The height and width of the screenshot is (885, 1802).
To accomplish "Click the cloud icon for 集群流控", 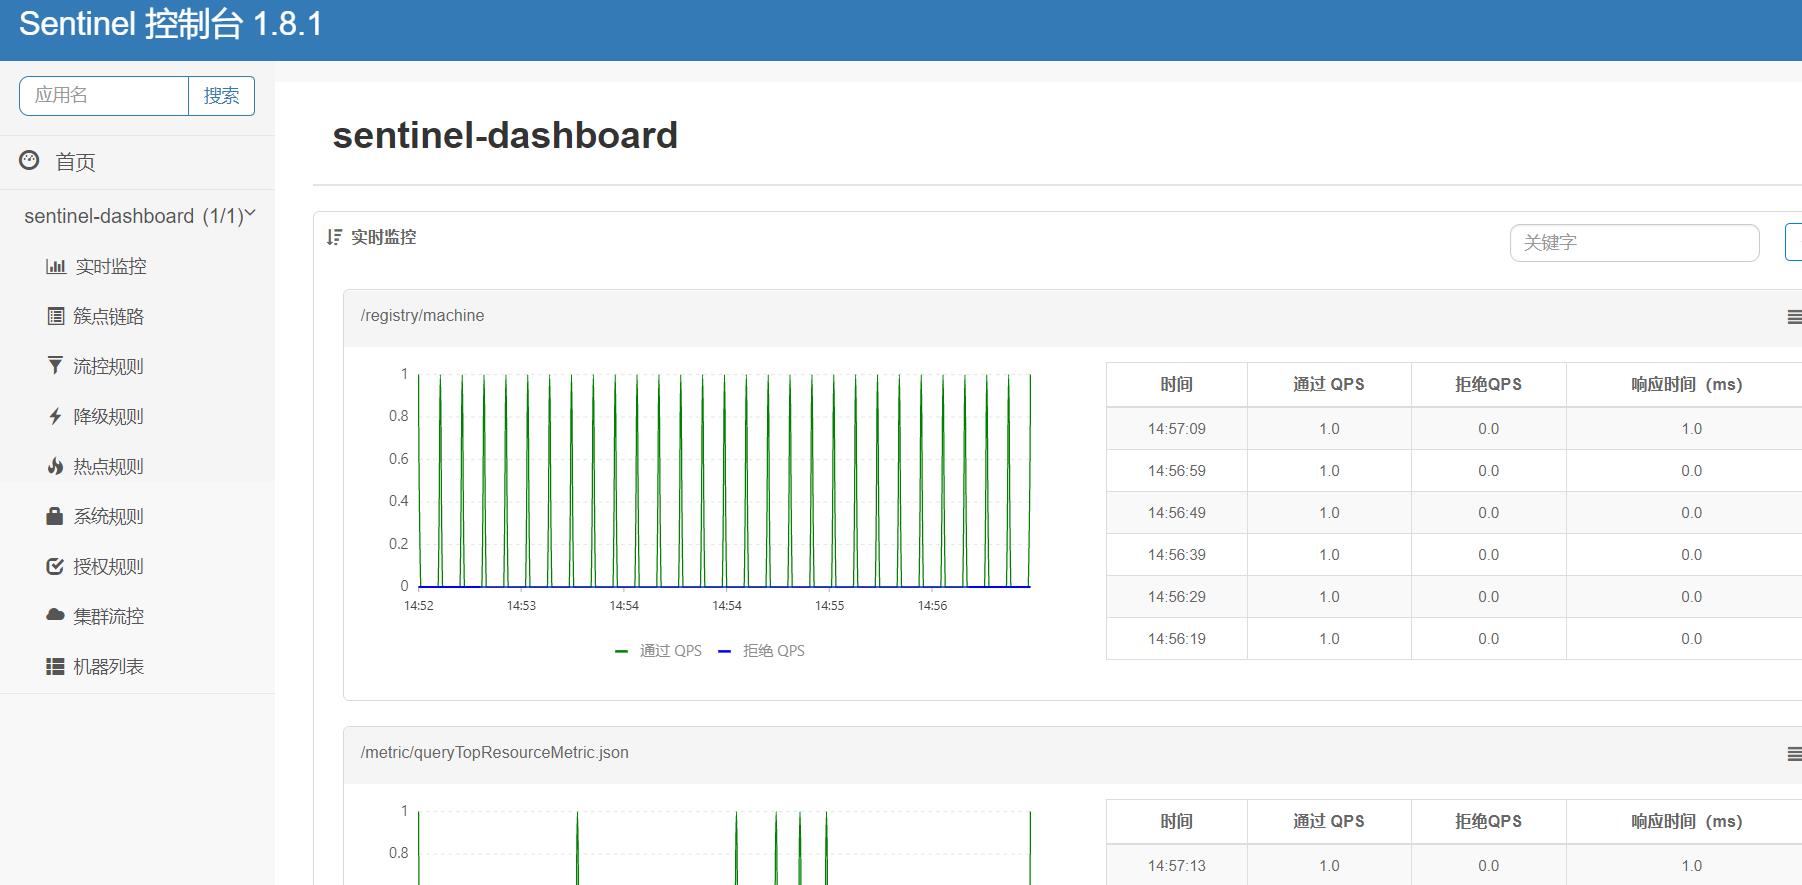I will pos(55,615).
